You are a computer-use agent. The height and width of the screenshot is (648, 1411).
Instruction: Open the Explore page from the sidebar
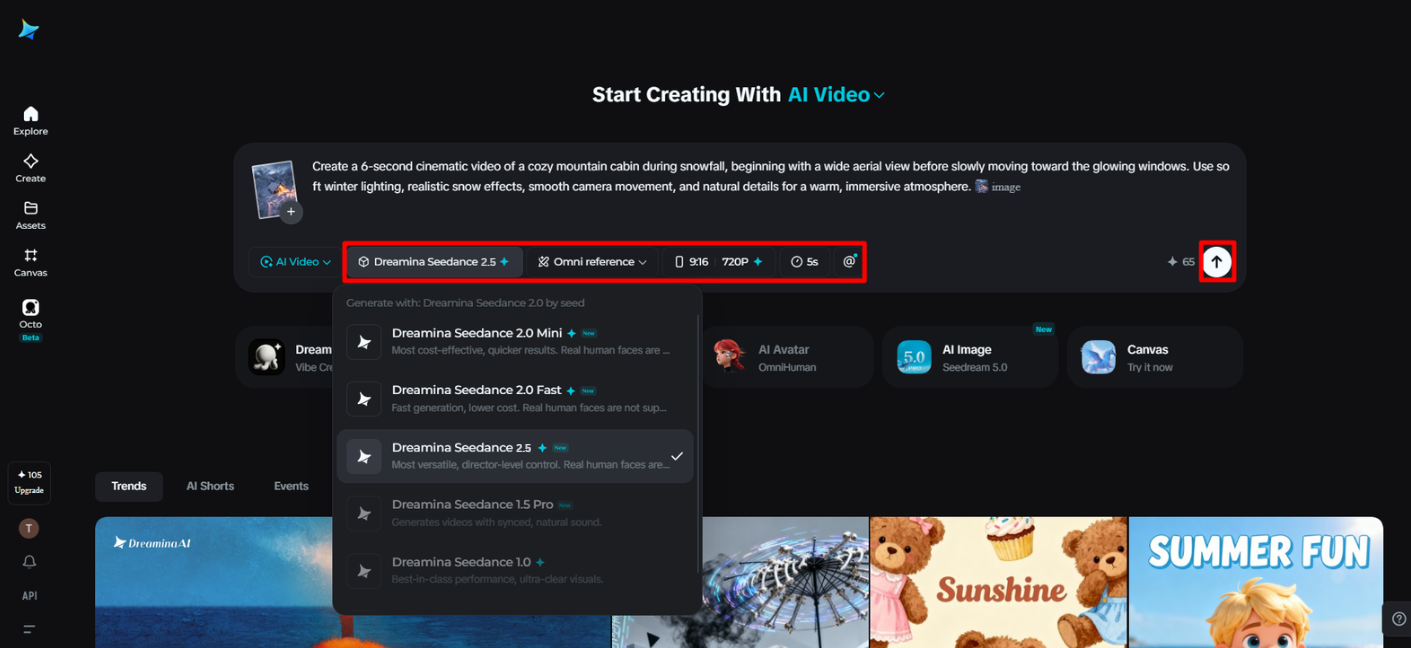[x=30, y=121]
